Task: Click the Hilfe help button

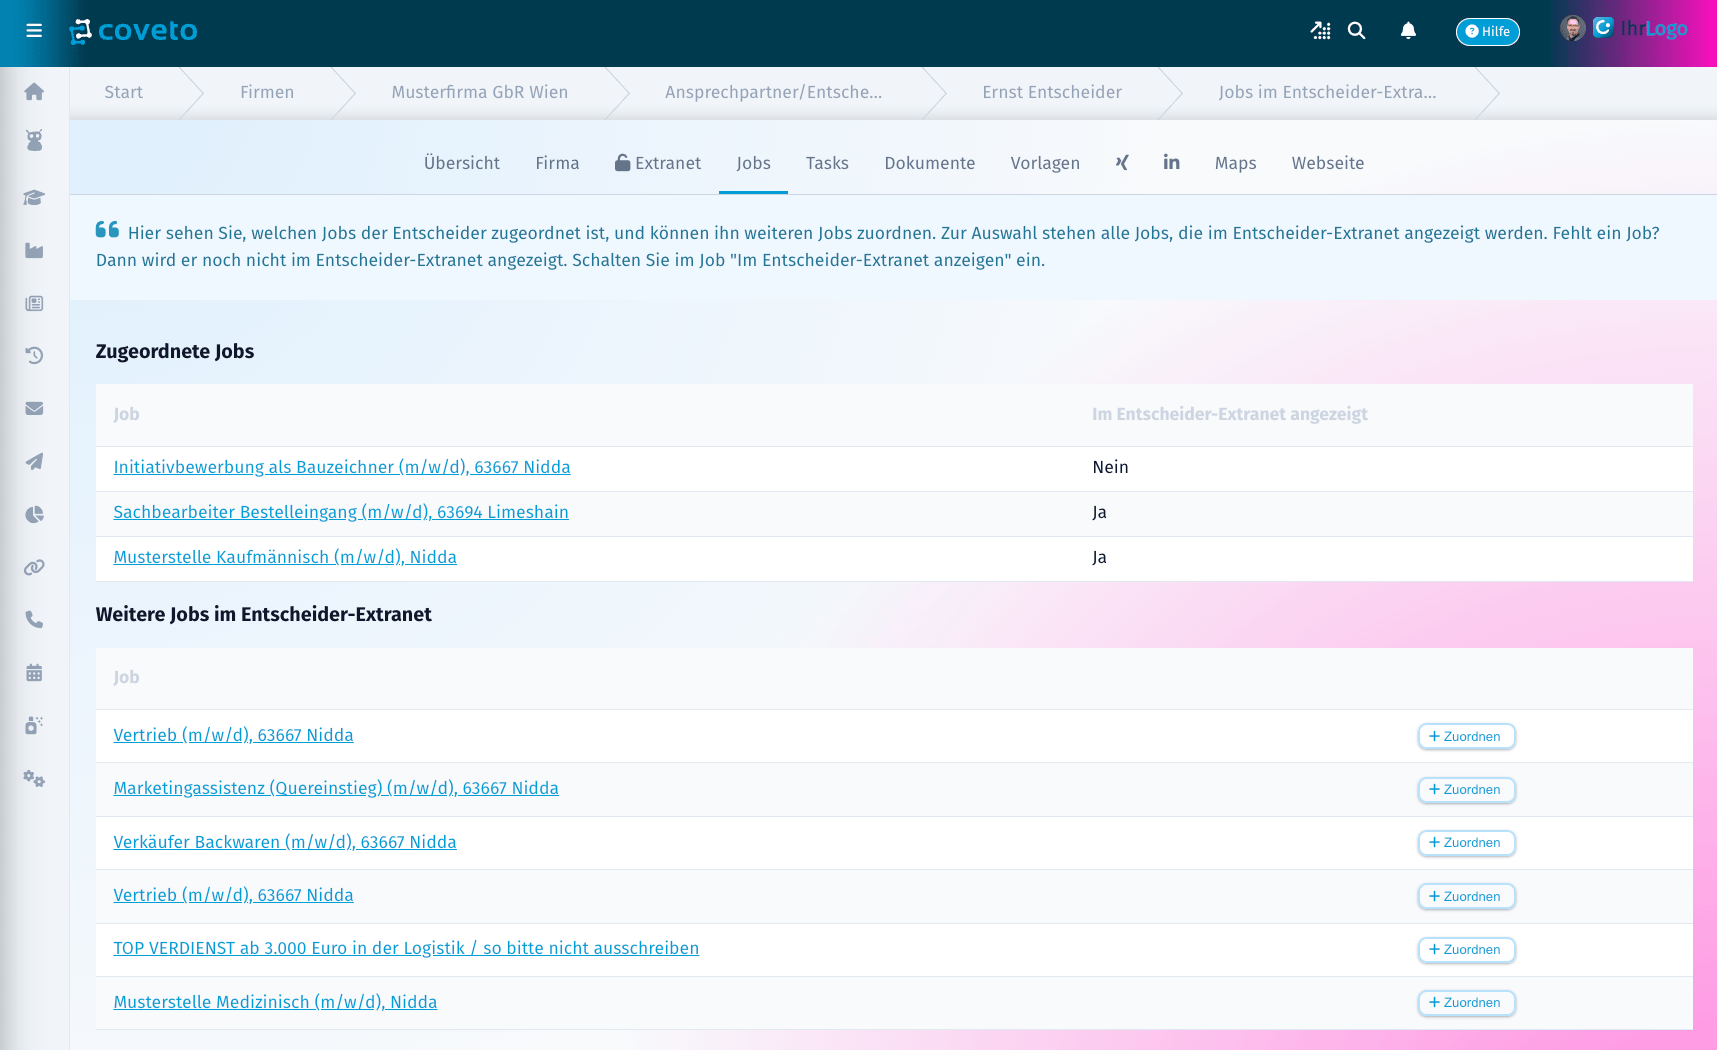Action: pyautogui.click(x=1487, y=32)
